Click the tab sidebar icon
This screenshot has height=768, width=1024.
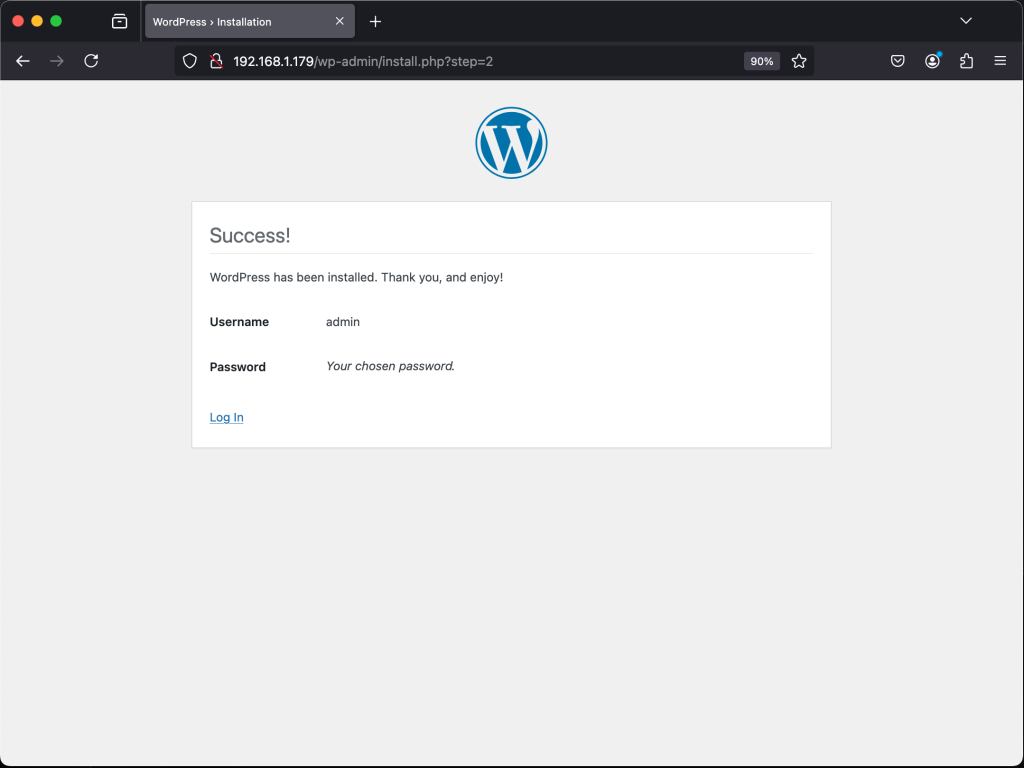[x=119, y=20]
